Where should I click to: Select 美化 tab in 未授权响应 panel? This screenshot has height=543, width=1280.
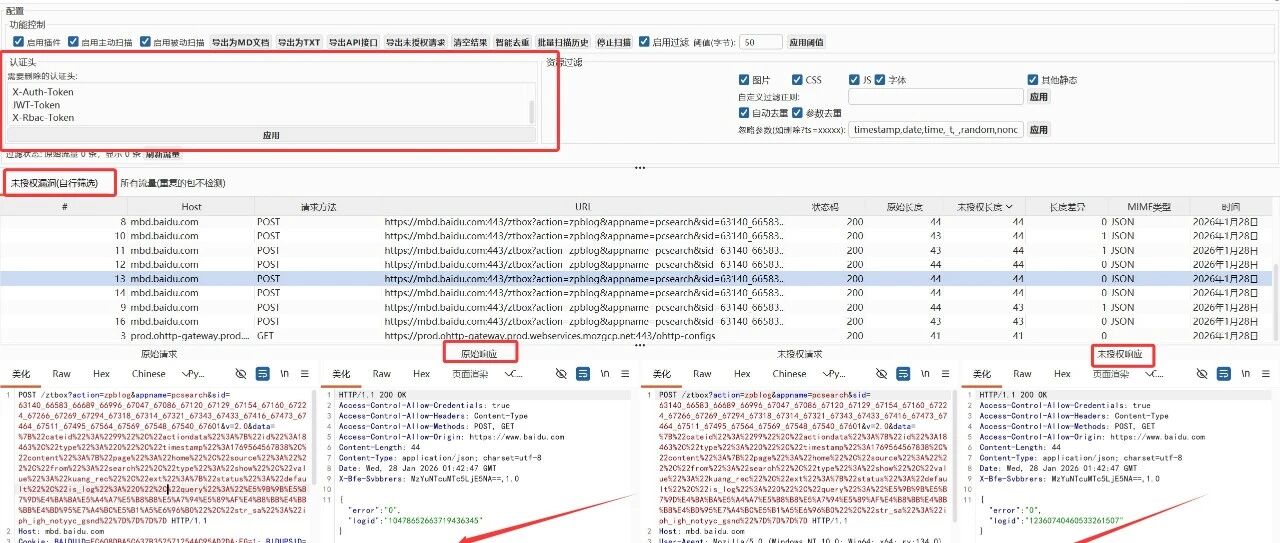982,374
